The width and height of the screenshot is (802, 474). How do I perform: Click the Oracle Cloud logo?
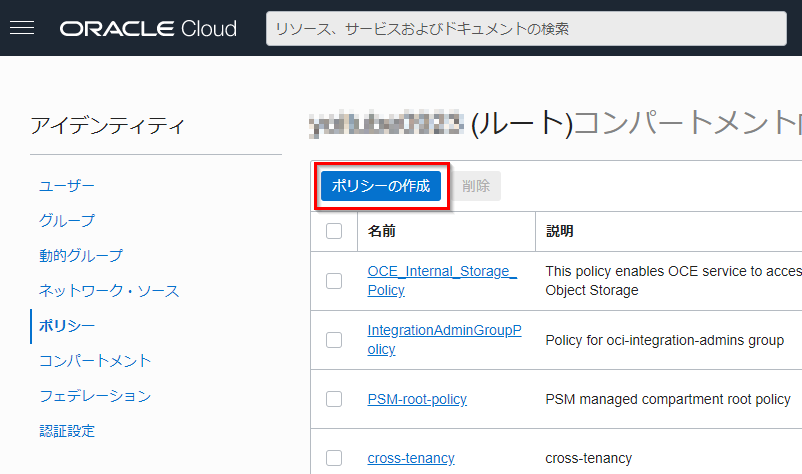coord(148,28)
